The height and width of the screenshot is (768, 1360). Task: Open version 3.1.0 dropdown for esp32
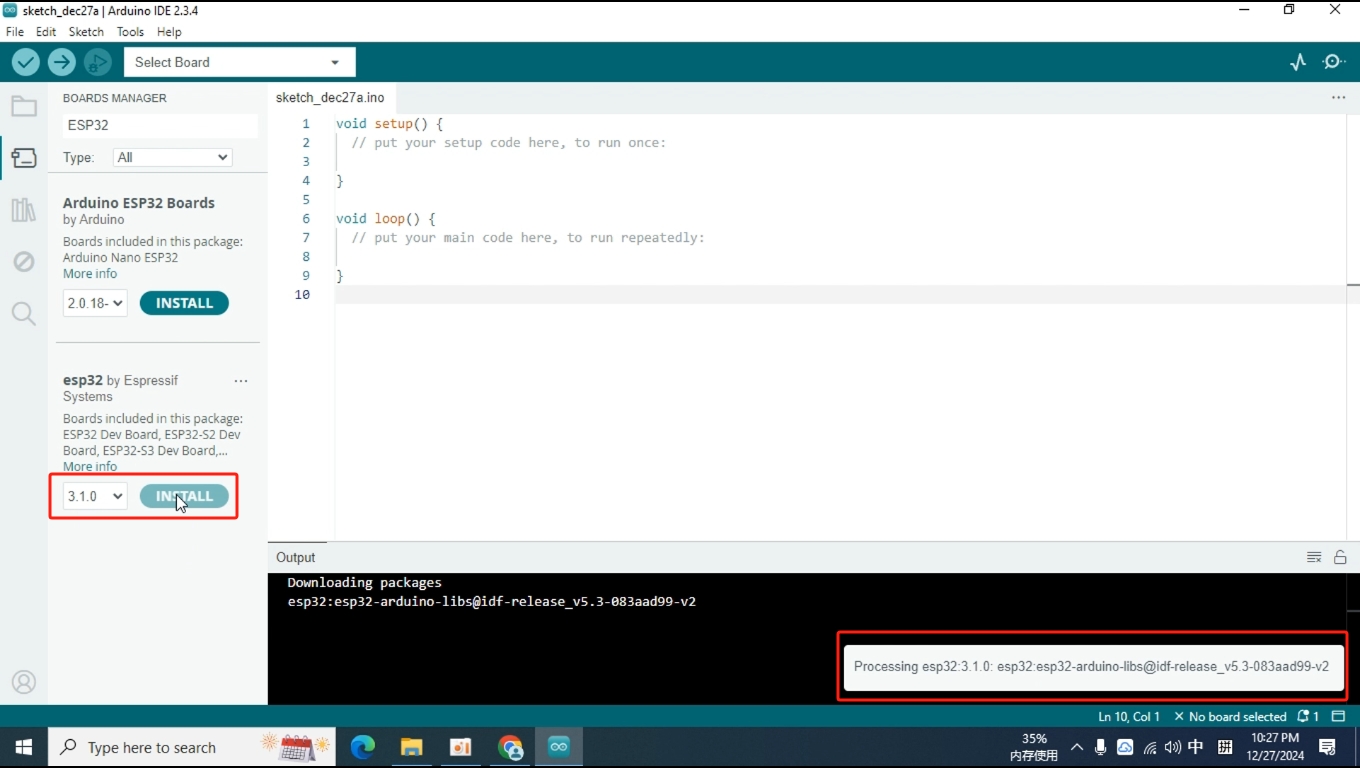[95, 496]
